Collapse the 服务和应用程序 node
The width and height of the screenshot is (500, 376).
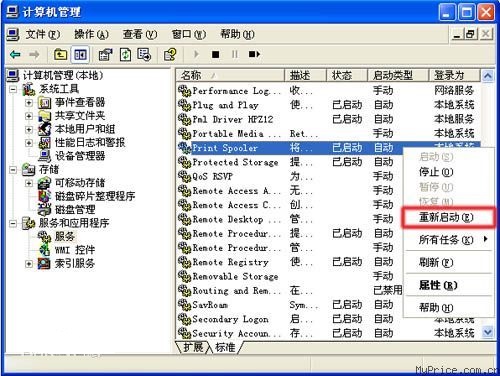coord(13,223)
